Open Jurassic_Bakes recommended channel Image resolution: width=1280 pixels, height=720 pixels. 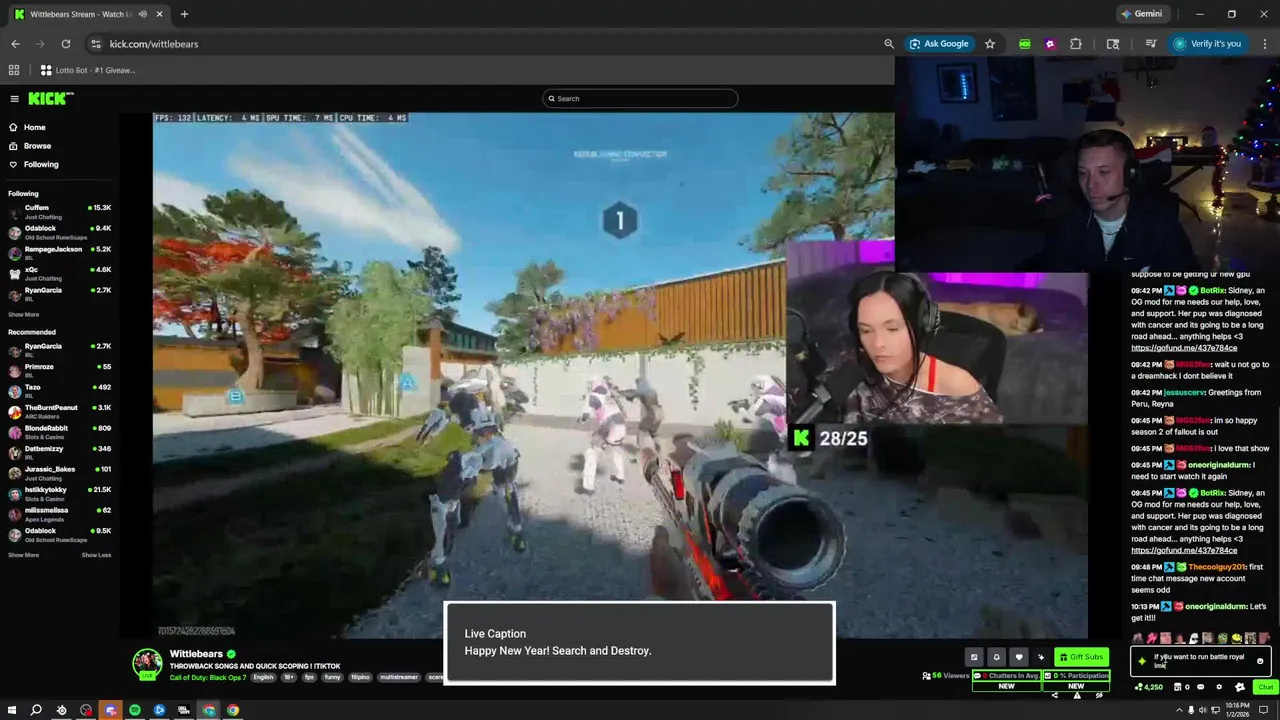pyautogui.click(x=60, y=472)
